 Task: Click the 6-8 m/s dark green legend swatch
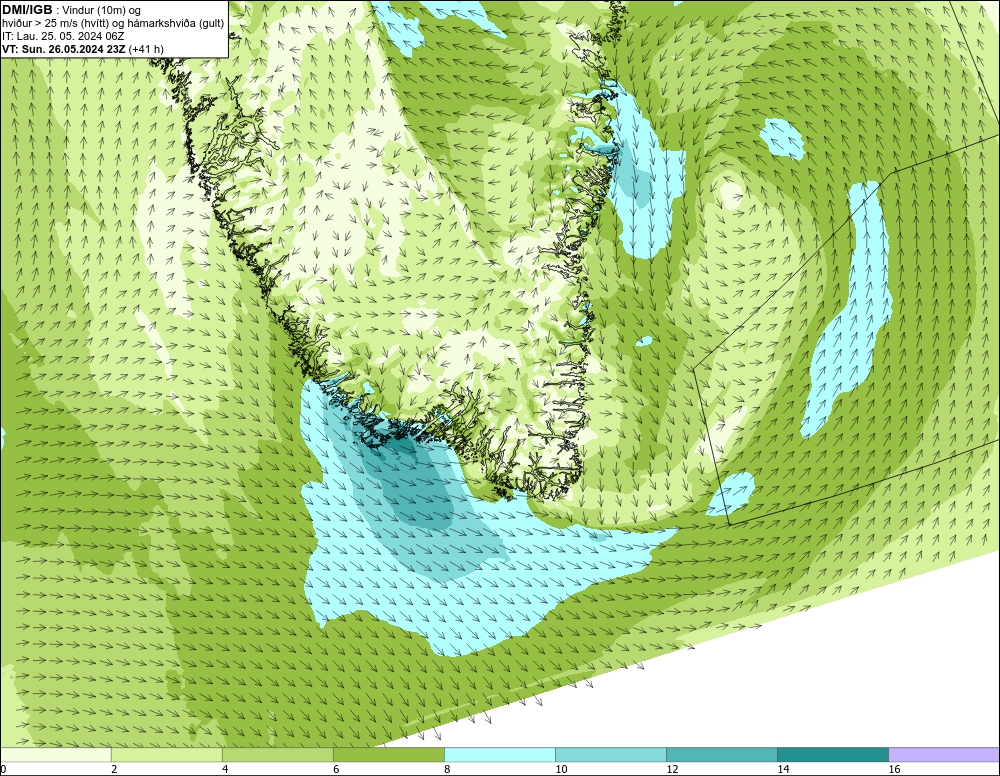[389, 755]
